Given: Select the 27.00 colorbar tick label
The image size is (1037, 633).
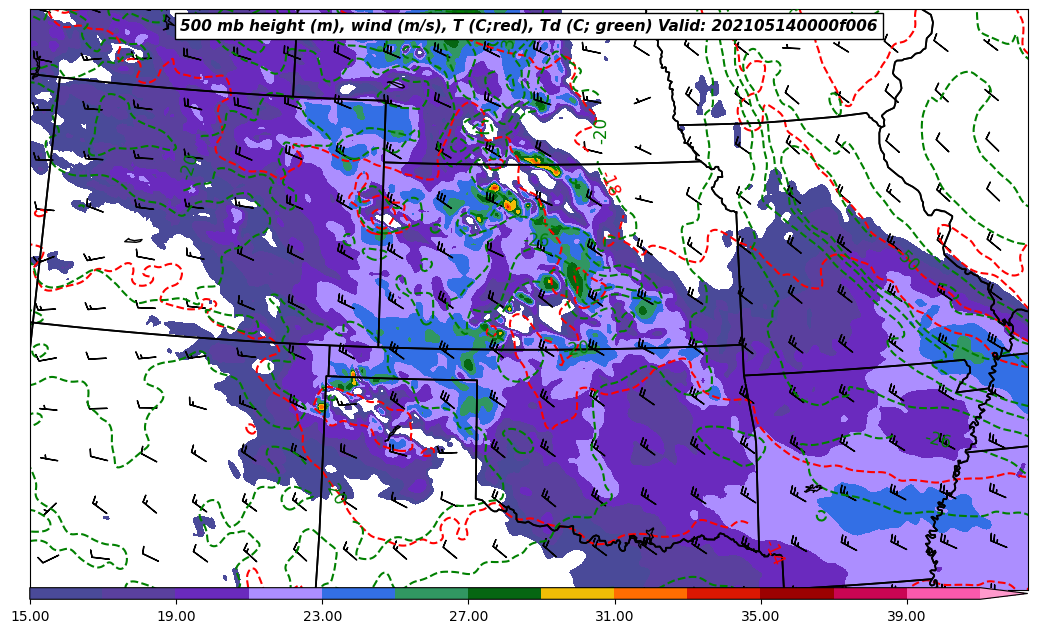Looking at the screenshot, I should pos(468,616).
